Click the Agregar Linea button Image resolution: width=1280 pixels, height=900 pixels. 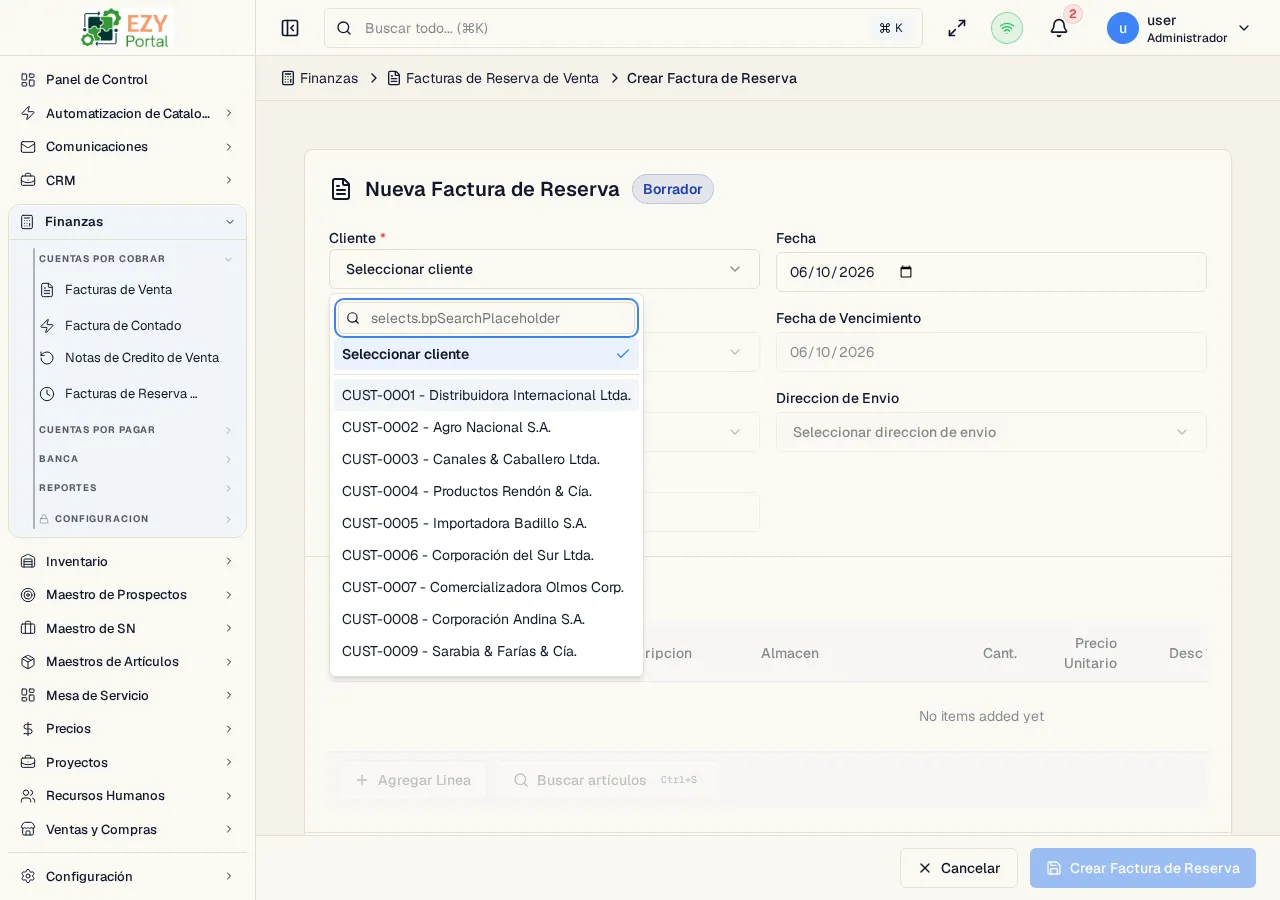[x=412, y=780]
